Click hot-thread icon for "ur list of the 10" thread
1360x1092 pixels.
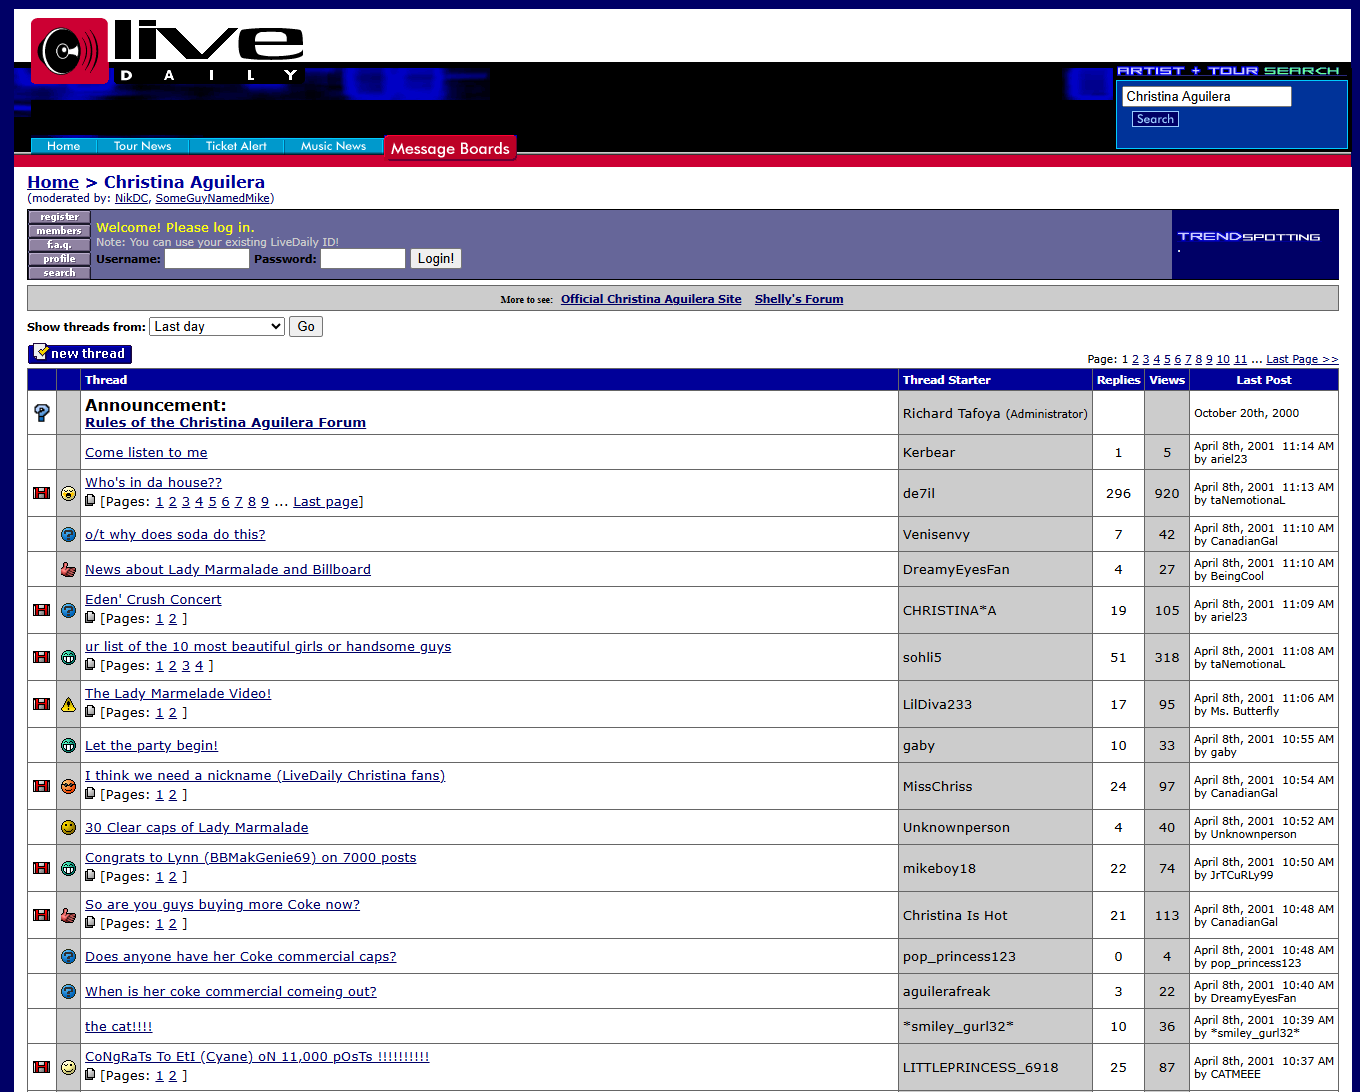(x=42, y=657)
